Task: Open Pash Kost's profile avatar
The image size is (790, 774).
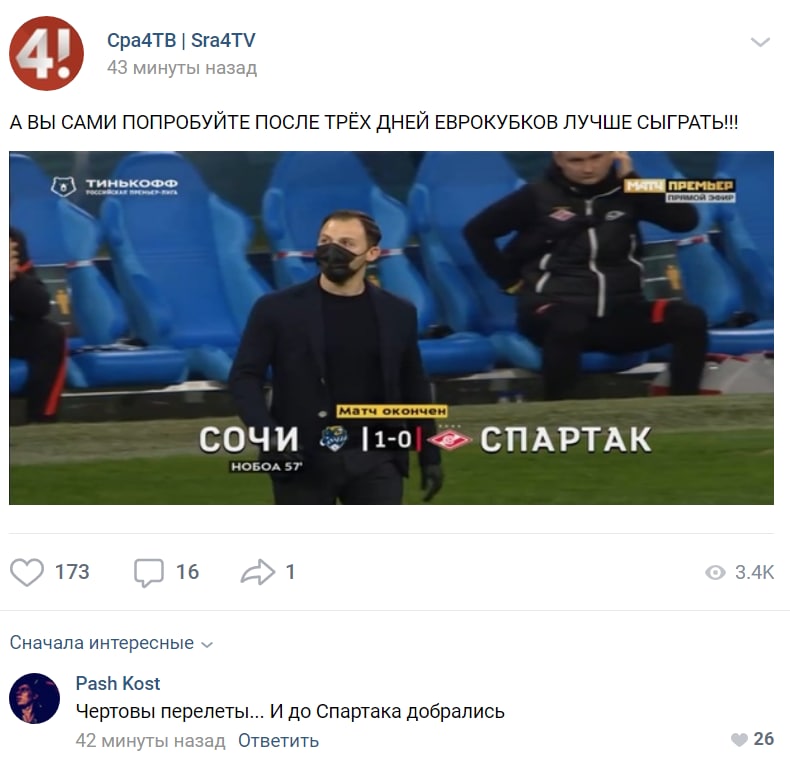Action: pos(34,698)
